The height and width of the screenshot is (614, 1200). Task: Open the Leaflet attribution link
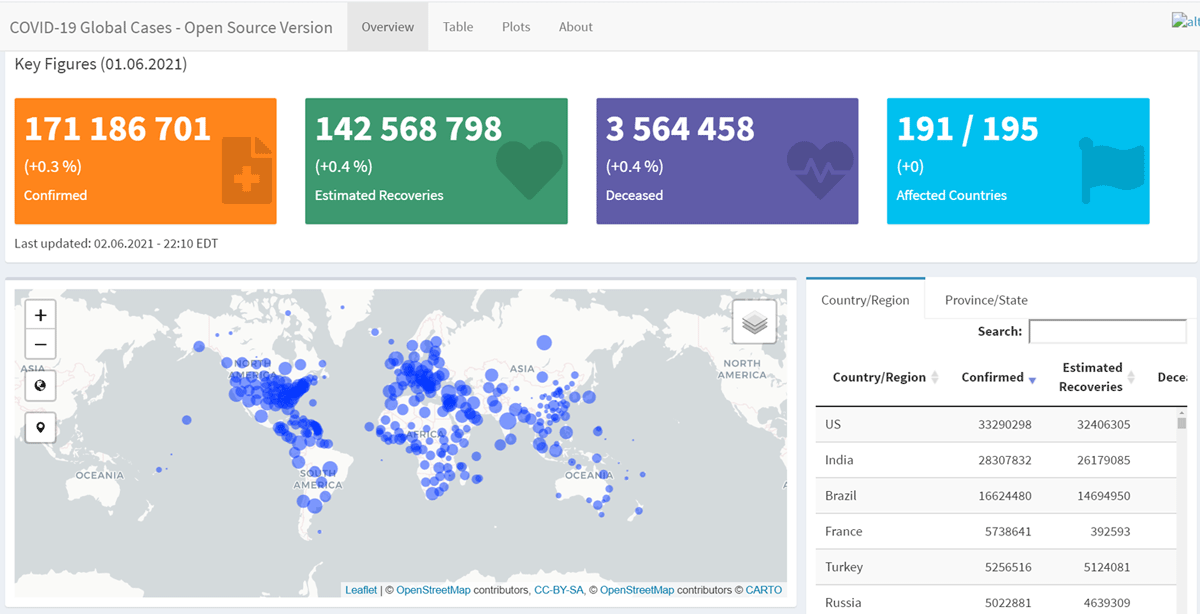pyautogui.click(x=361, y=590)
